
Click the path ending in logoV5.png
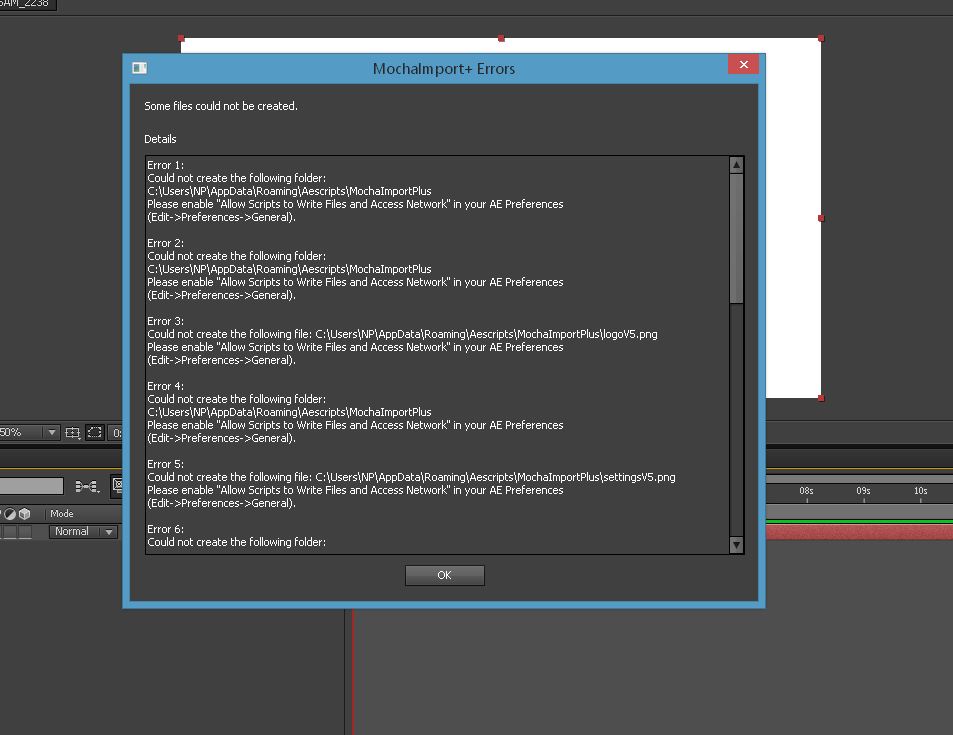tap(486, 334)
